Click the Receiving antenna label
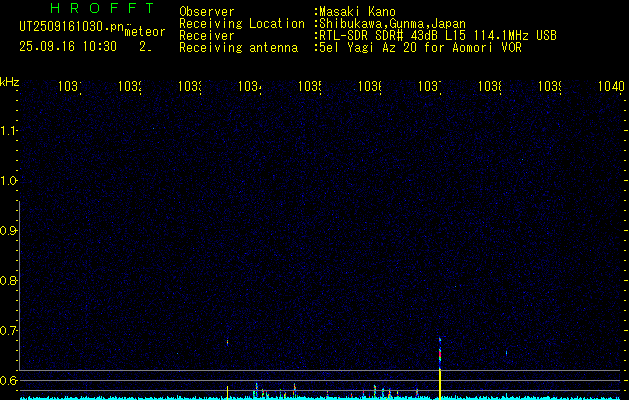Screen dimensions: 629x400 point(238,48)
